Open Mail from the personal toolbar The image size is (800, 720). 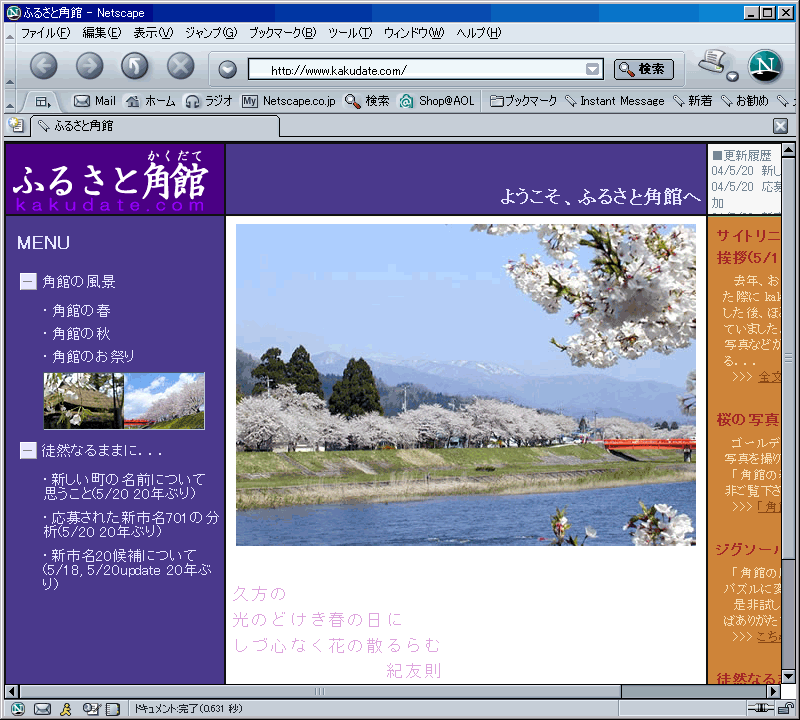click(95, 101)
